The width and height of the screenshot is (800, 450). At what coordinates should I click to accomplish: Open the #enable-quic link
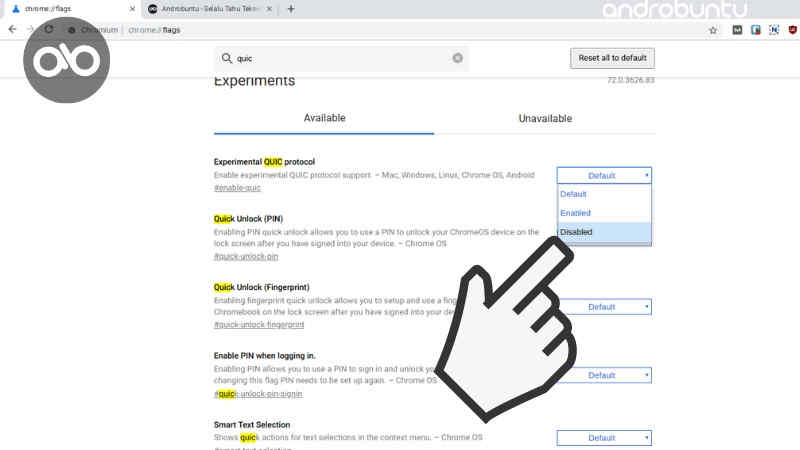pyautogui.click(x=237, y=188)
